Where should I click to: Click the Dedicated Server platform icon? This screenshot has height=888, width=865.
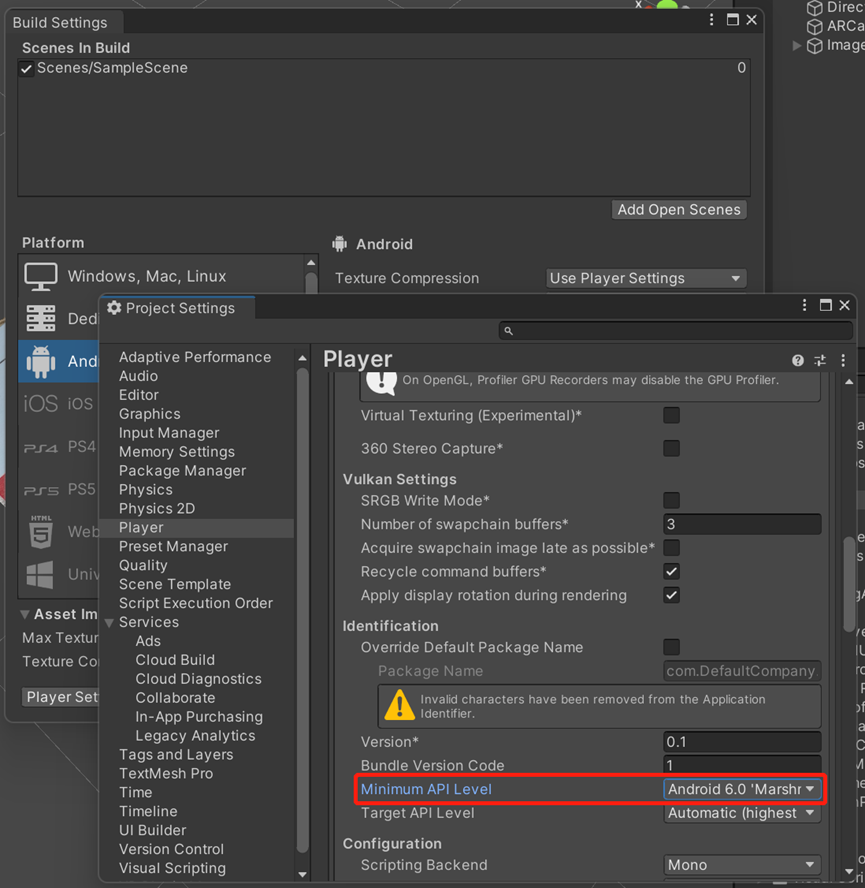point(41,318)
